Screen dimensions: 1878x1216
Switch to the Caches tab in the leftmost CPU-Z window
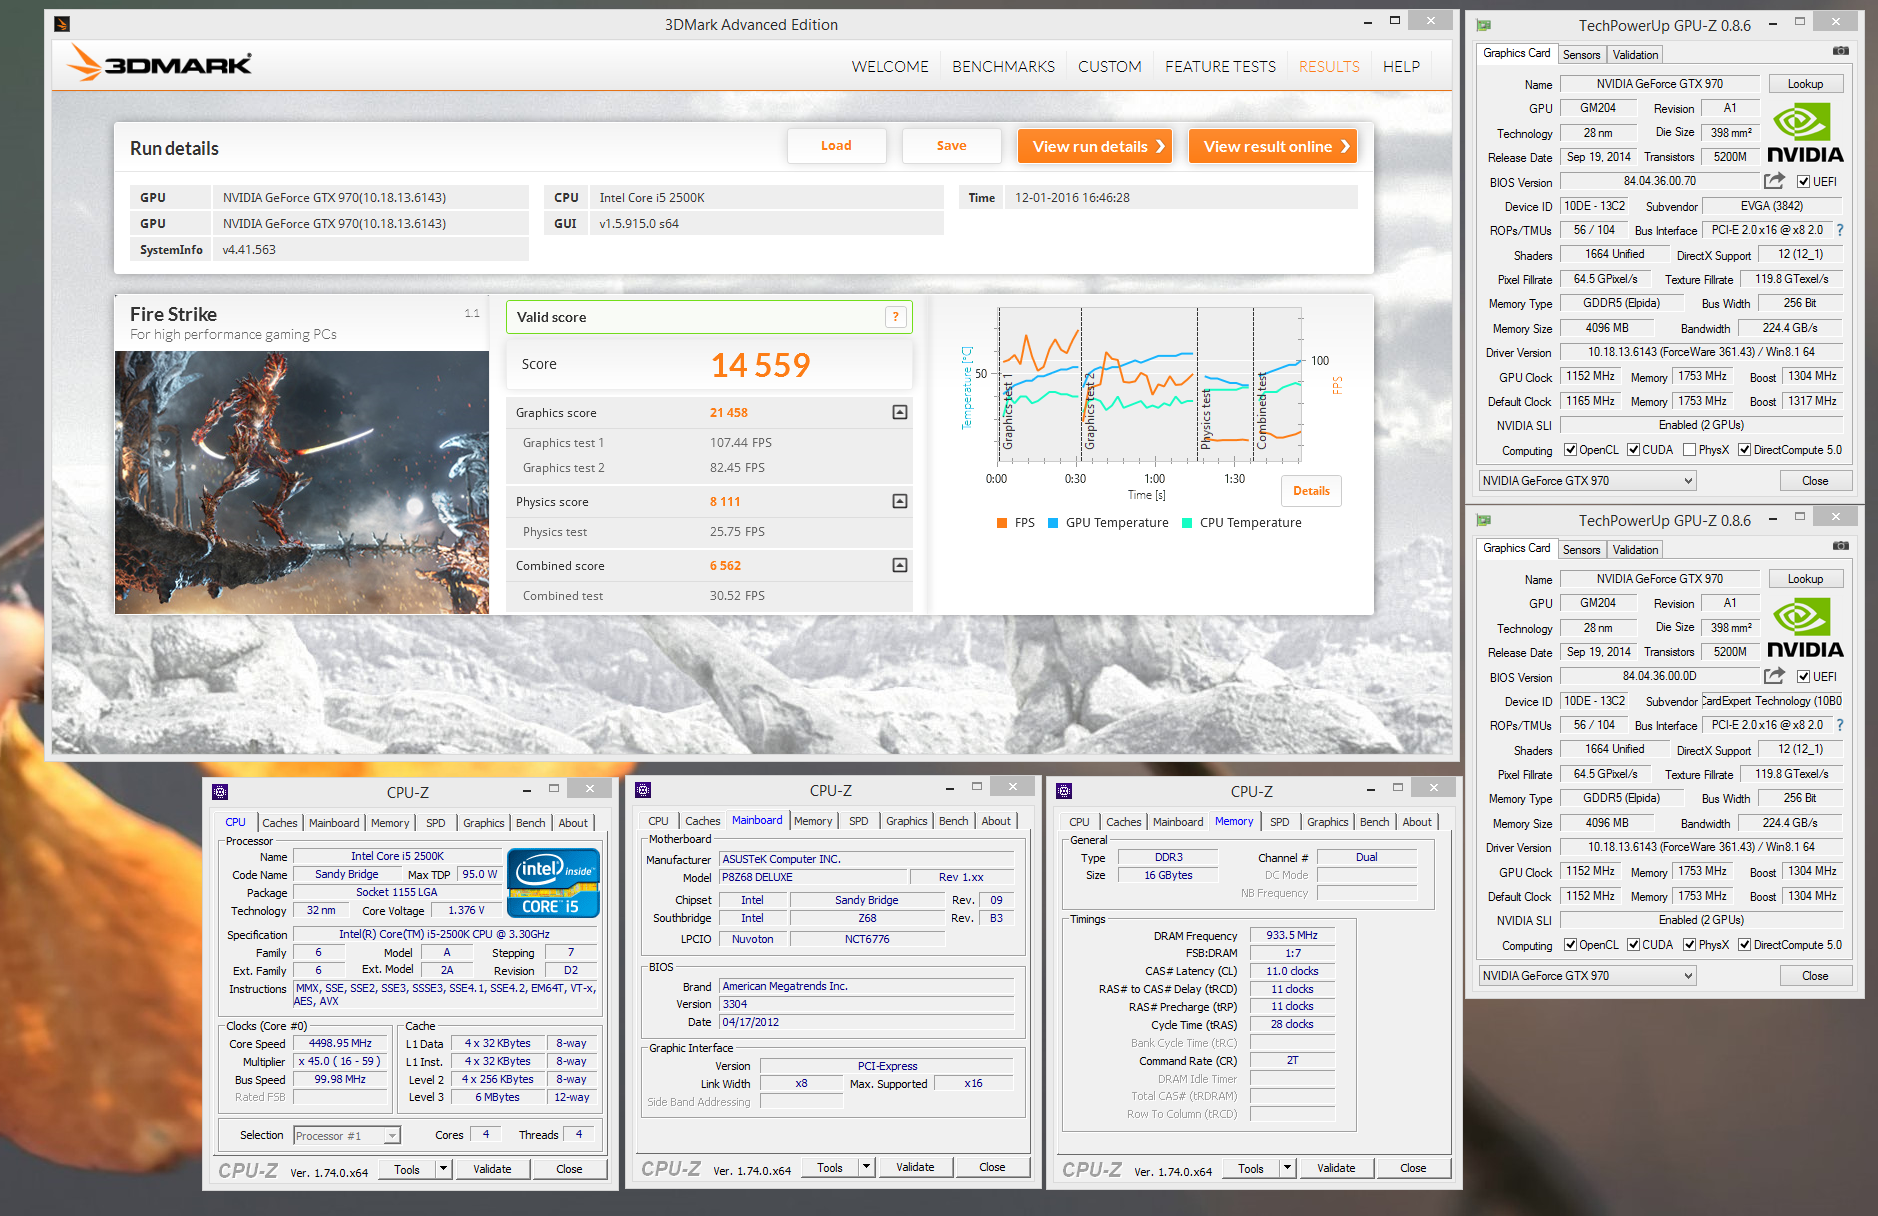pos(280,823)
